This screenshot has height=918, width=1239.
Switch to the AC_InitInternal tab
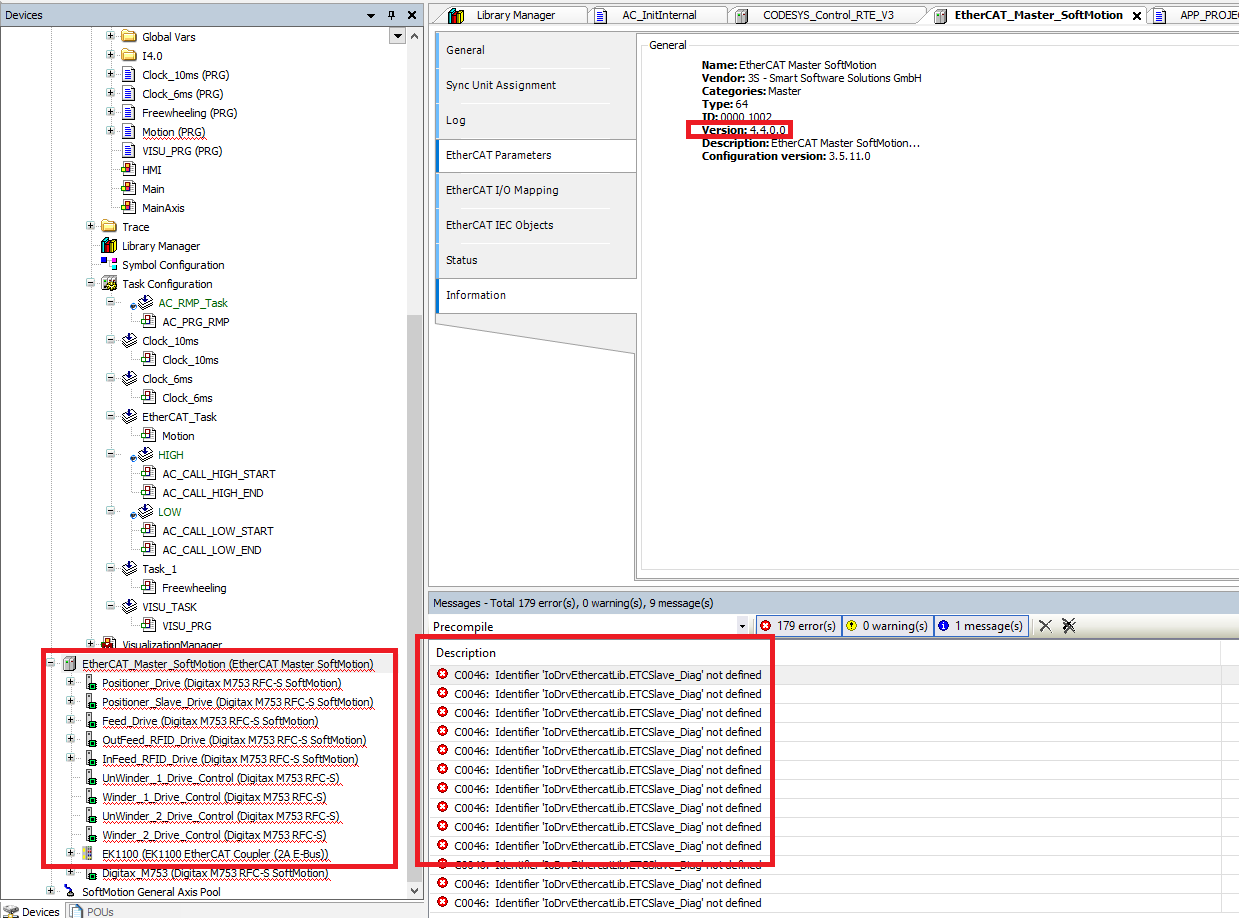pos(659,15)
